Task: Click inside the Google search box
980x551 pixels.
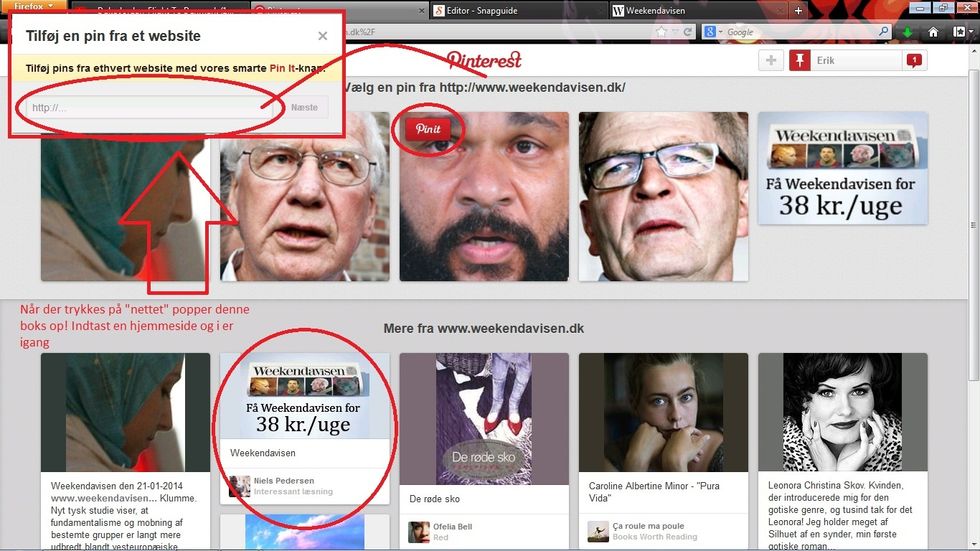Action: (x=800, y=32)
